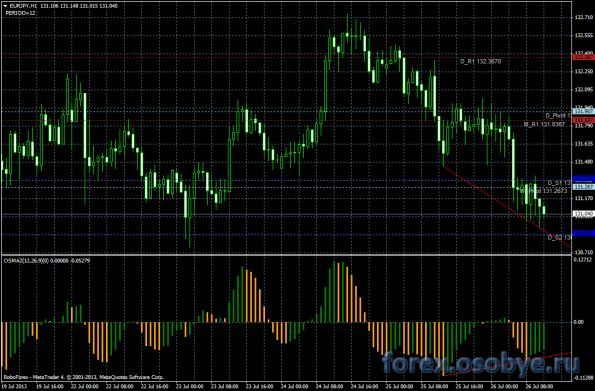
Task: Click the red 132.367 price marker
Action: (584, 57)
